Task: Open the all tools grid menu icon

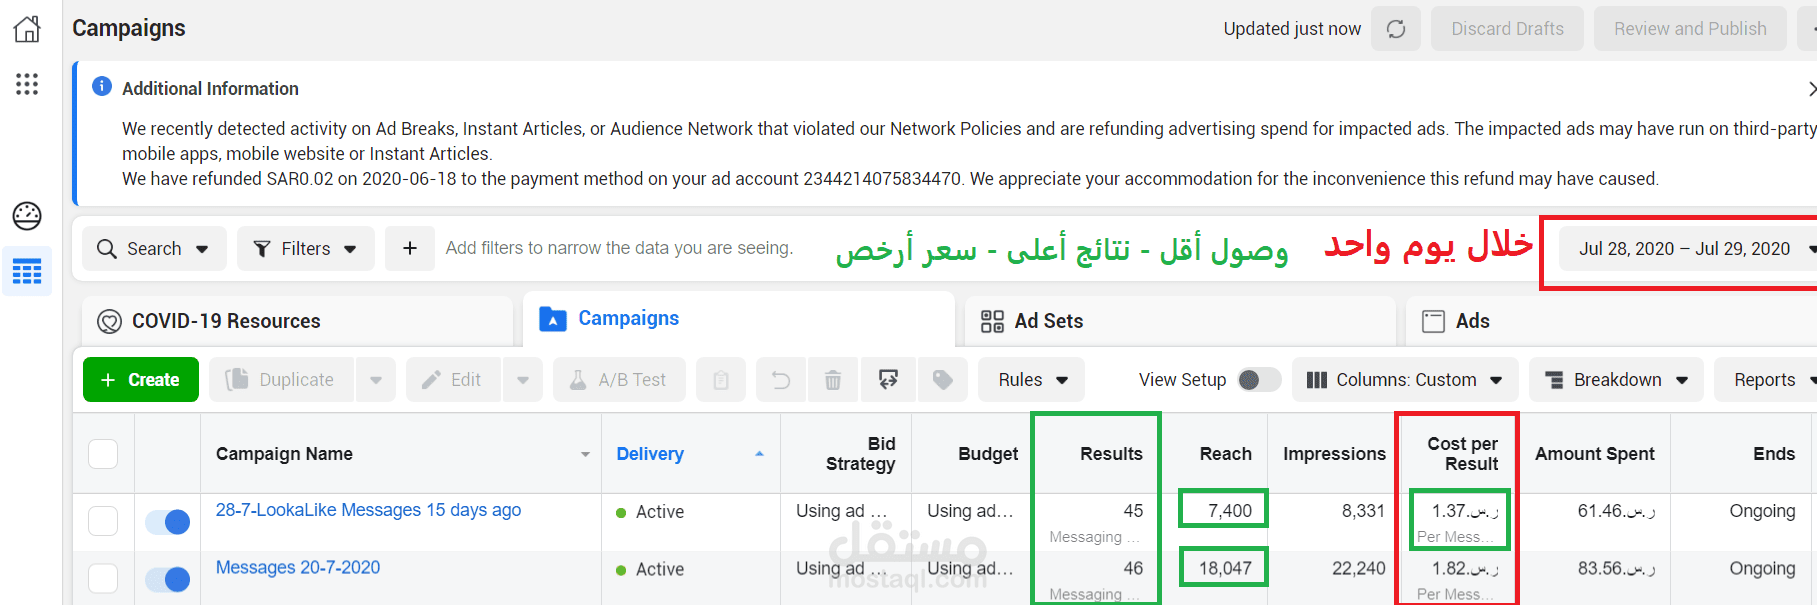Action: pyautogui.click(x=27, y=84)
